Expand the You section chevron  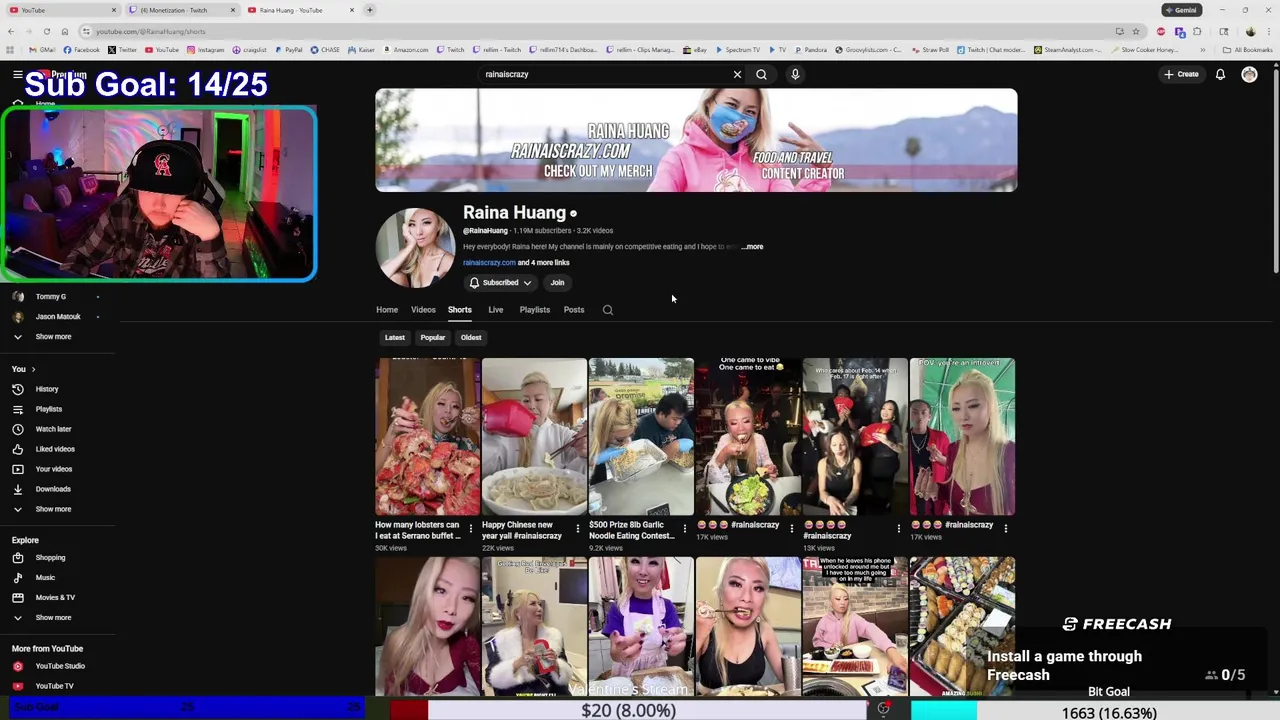[x=33, y=369]
